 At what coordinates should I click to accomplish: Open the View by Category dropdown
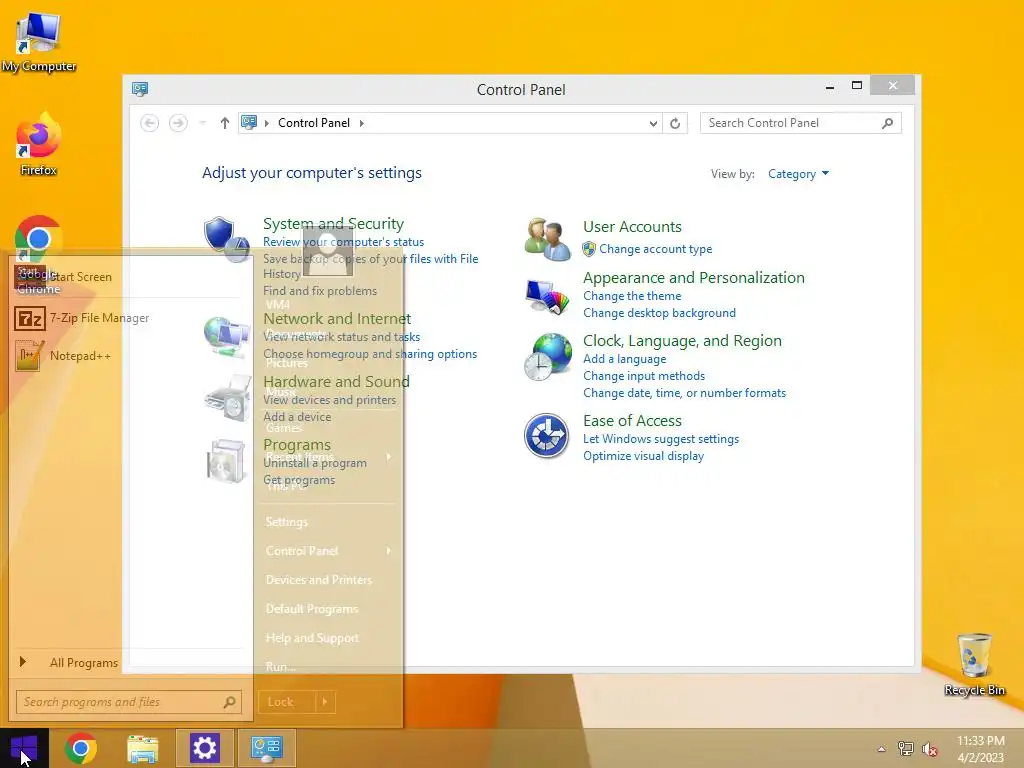[798, 174]
